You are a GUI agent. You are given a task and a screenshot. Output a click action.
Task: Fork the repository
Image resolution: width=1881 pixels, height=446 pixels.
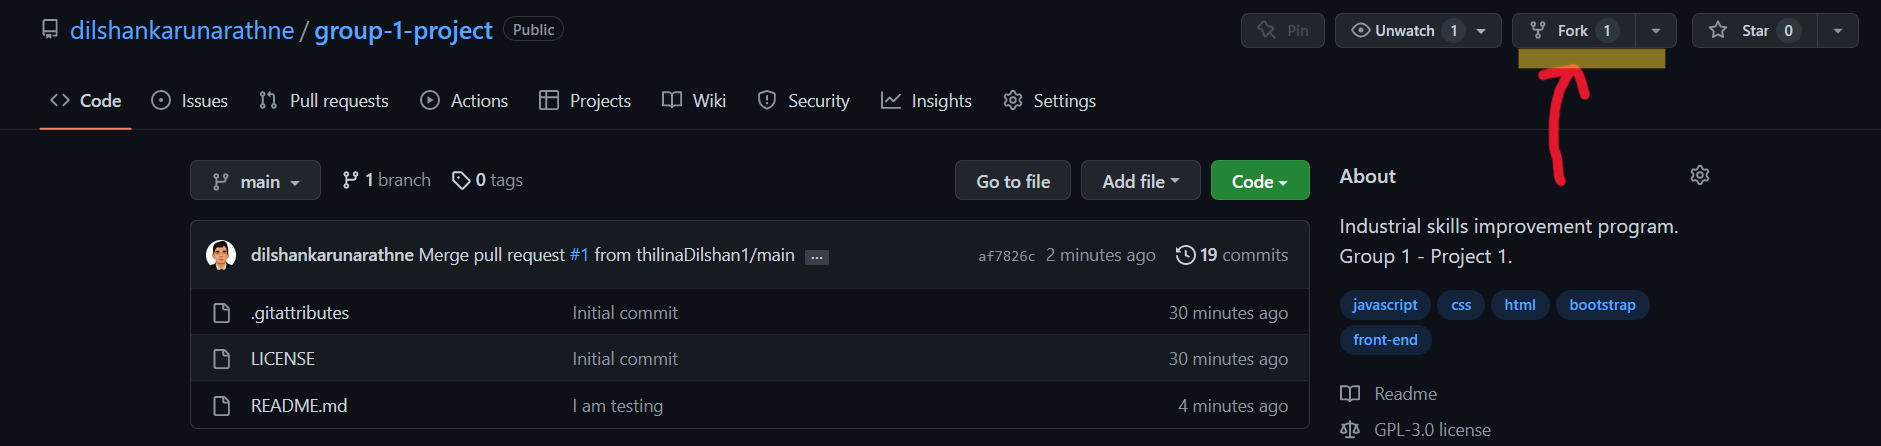(1573, 30)
